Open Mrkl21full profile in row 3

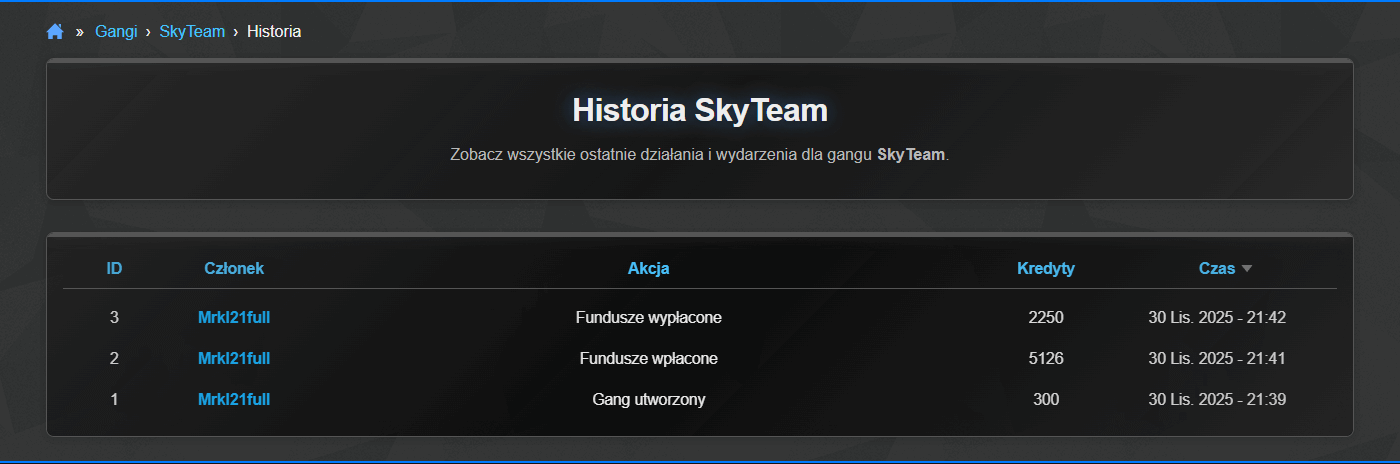(234, 317)
